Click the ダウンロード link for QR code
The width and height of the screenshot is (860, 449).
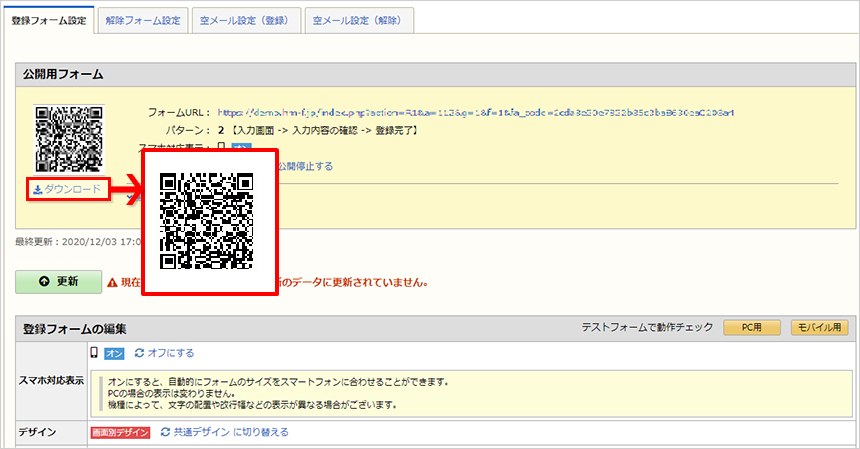point(67,189)
